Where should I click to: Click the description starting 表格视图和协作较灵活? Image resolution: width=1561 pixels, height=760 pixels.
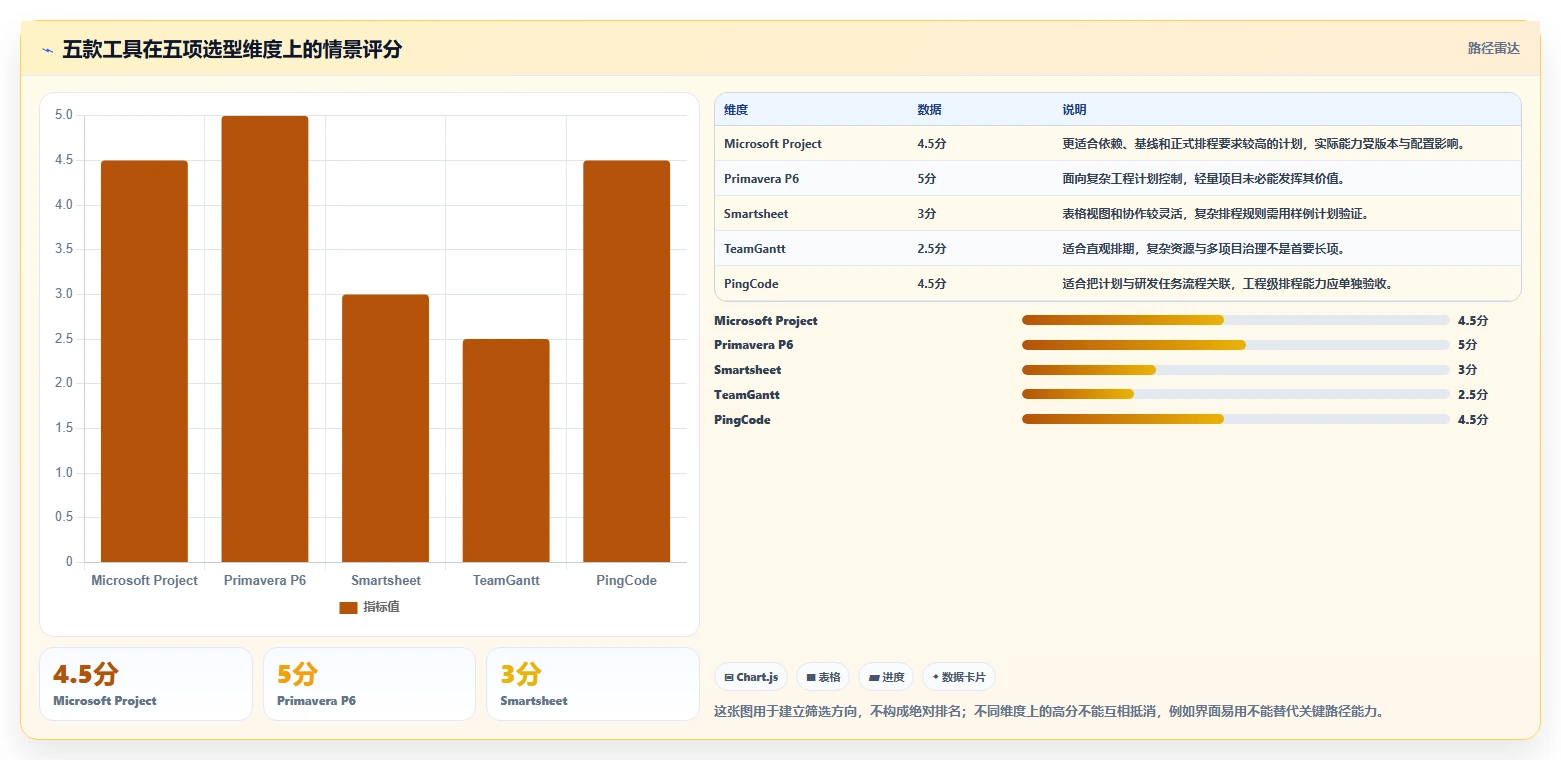pyautogui.click(x=1215, y=214)
